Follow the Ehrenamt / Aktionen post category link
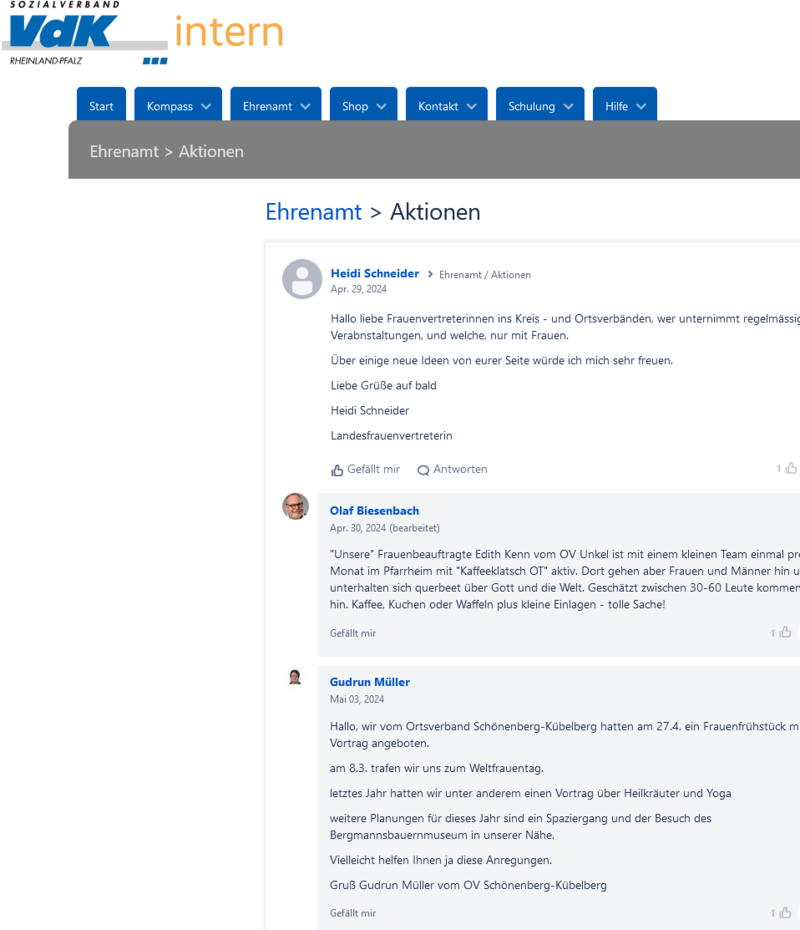Viewport: 800px width, 930px height. coord(485,275)
